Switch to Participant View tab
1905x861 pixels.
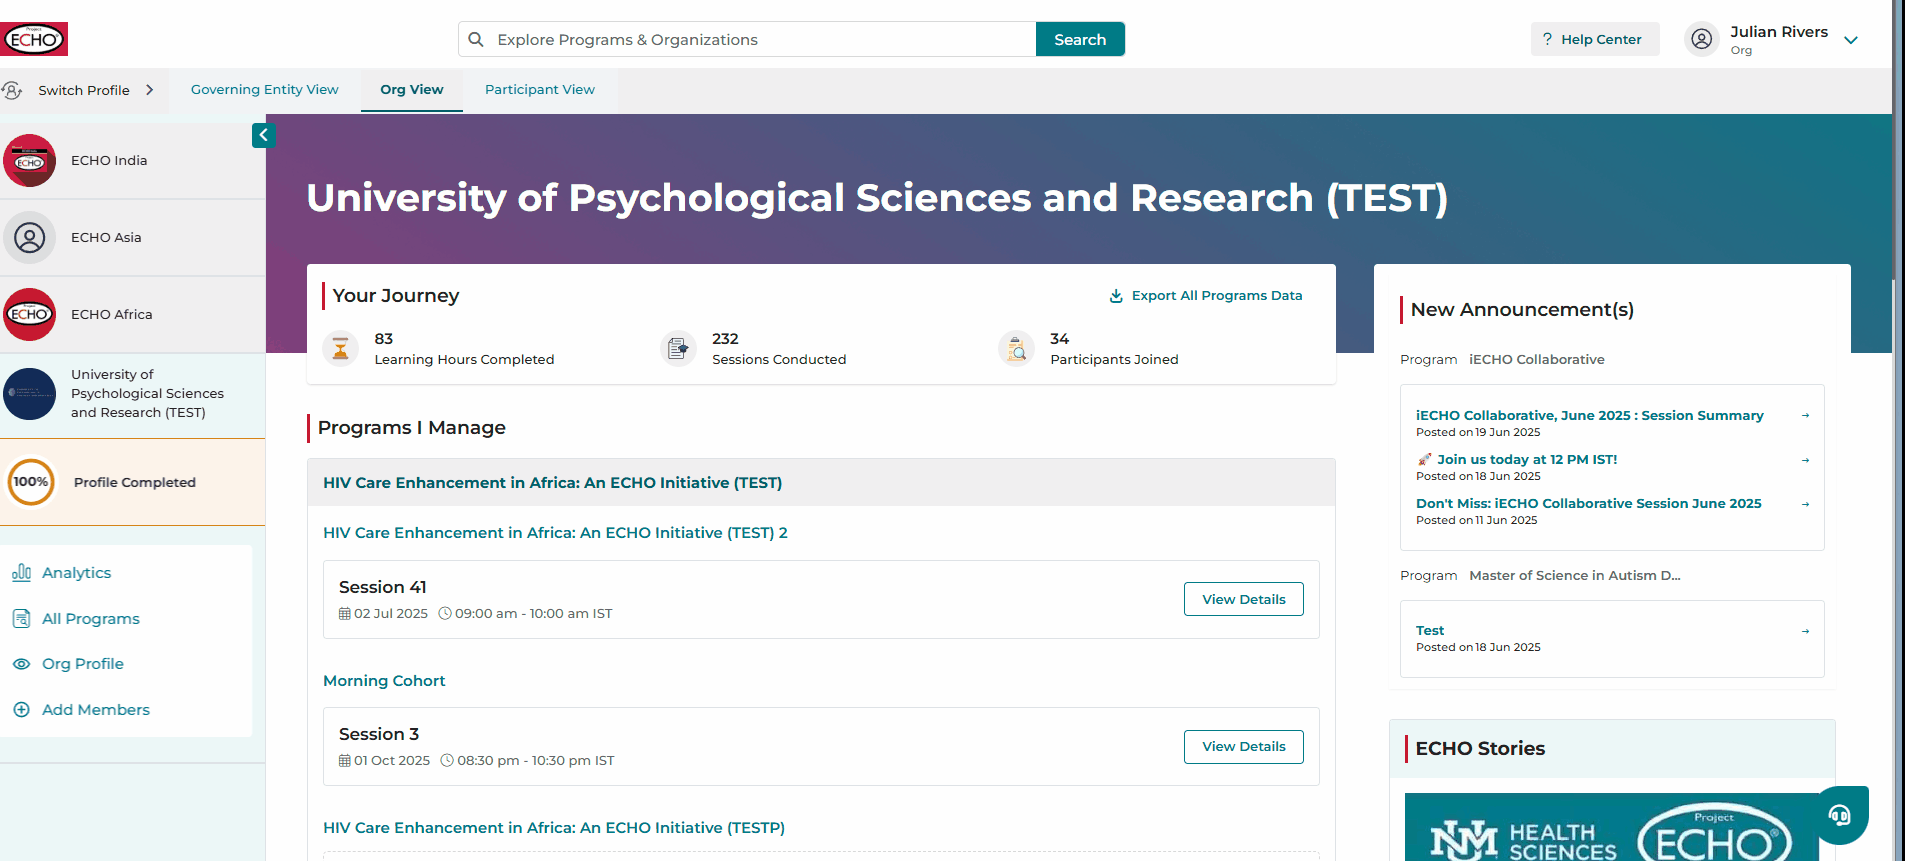coord(540,90)
